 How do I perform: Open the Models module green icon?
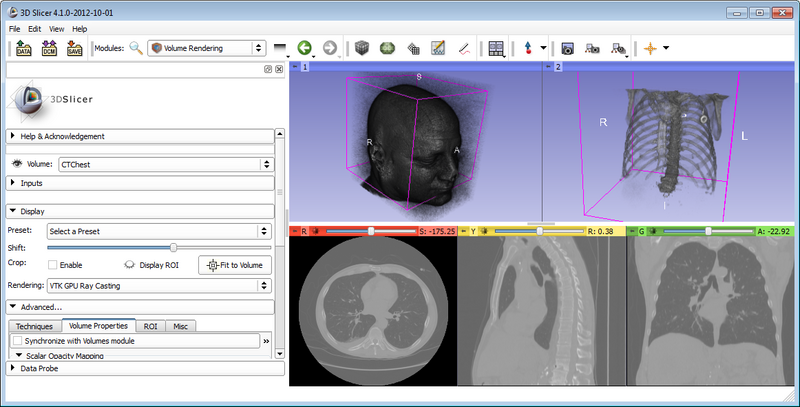[388, 48]
